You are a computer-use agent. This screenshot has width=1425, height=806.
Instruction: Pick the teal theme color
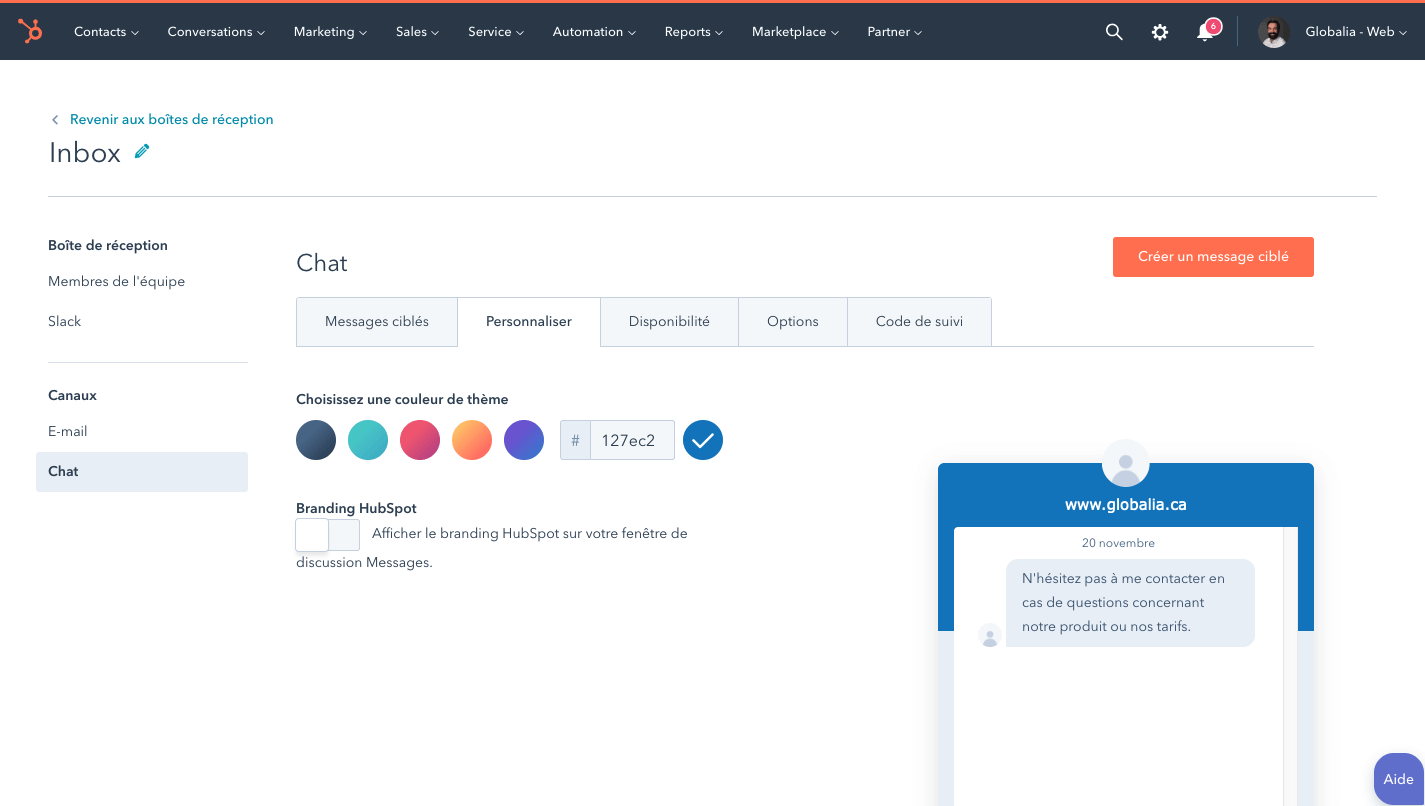pyautogui.click(x=368, y=440)
